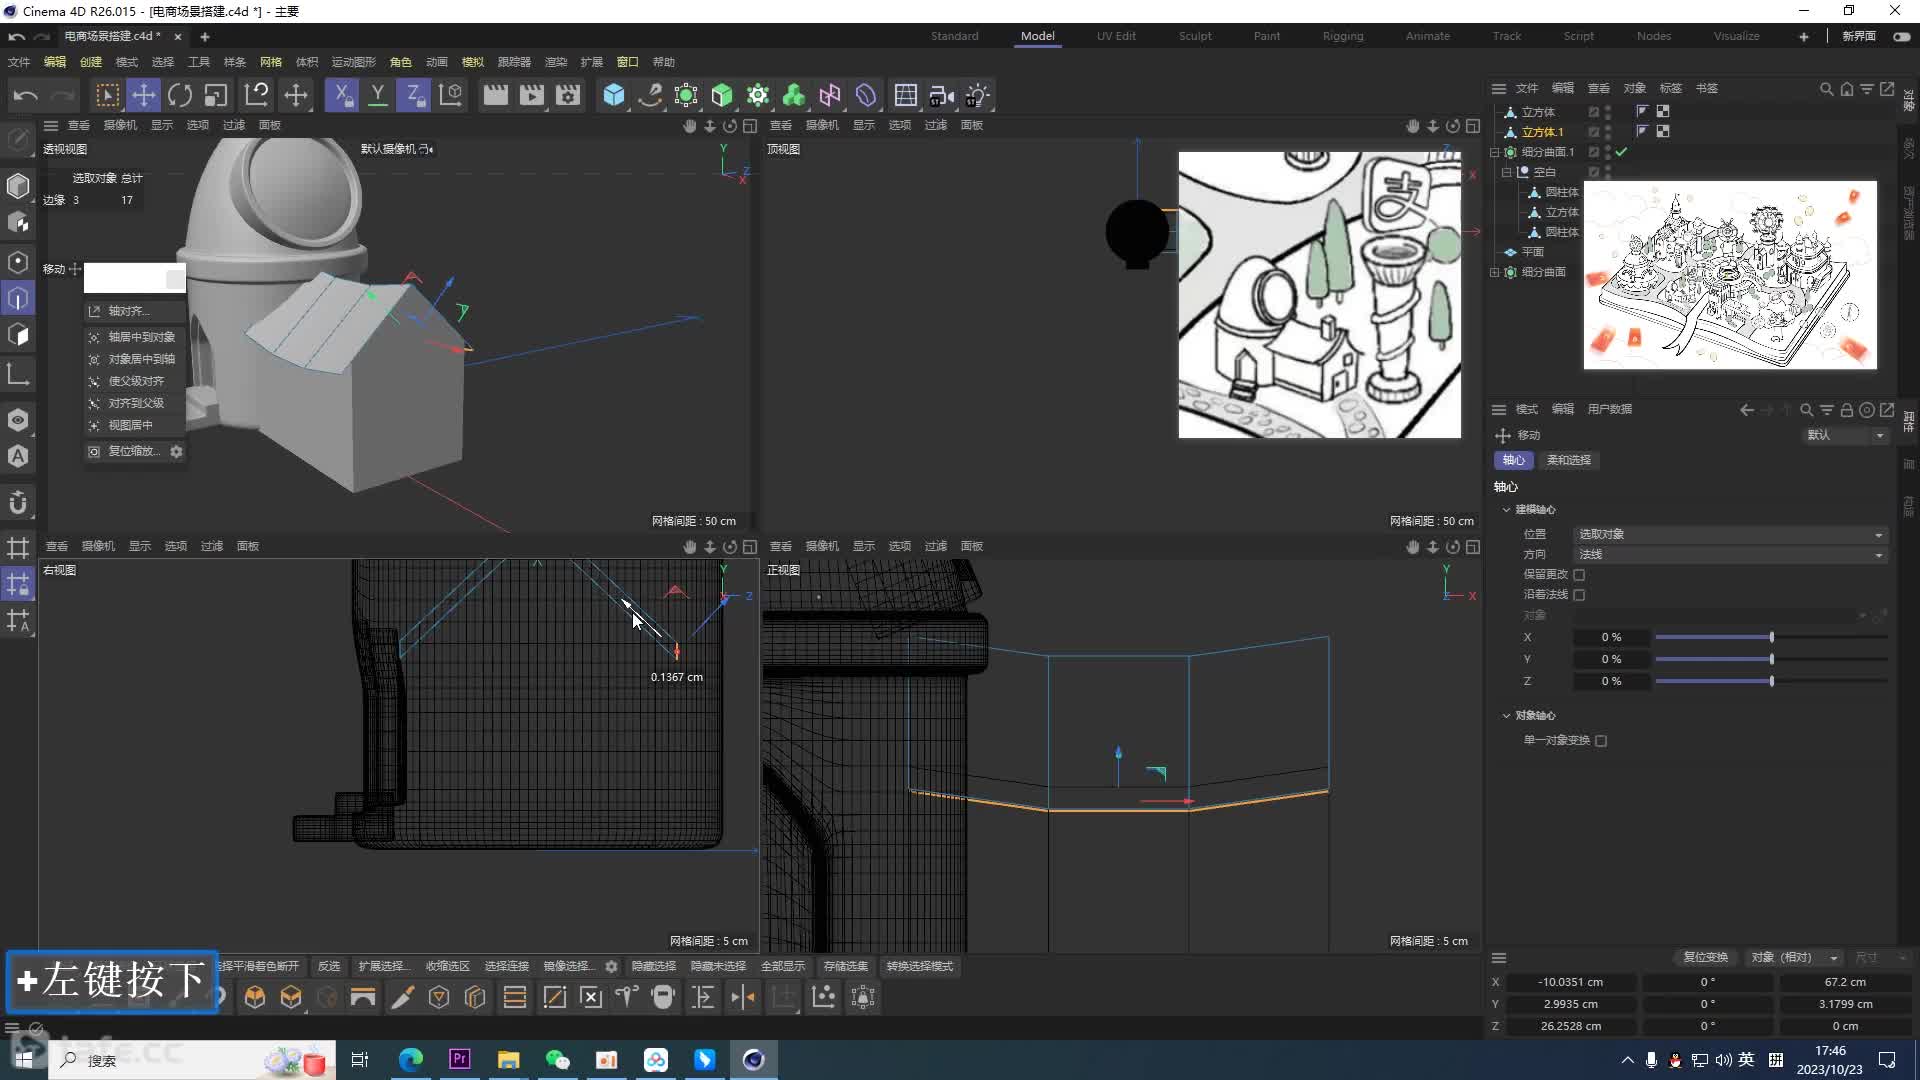Add a Floor scene grid object
The height and width of the screenshot is (1080, 1920).
coord(906,96)
